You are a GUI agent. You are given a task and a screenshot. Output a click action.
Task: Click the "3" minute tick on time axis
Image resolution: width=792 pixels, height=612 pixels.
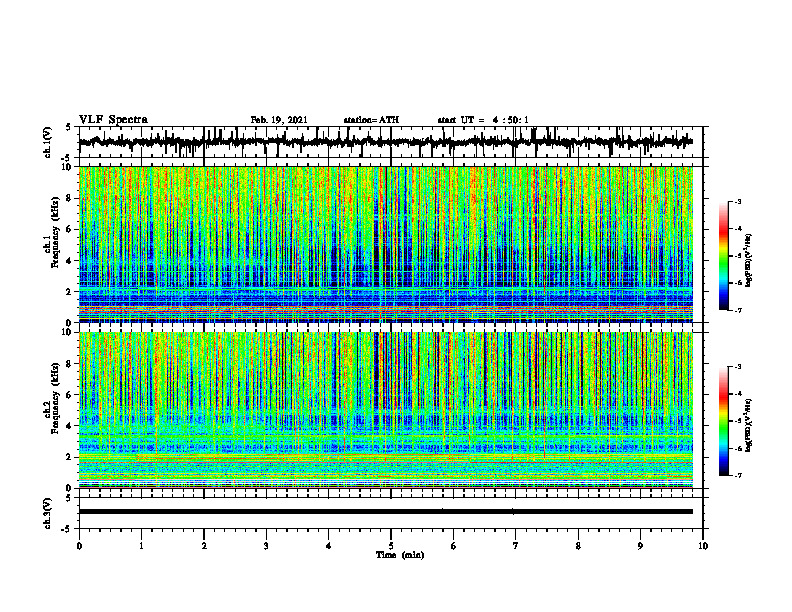click(266, 546)
